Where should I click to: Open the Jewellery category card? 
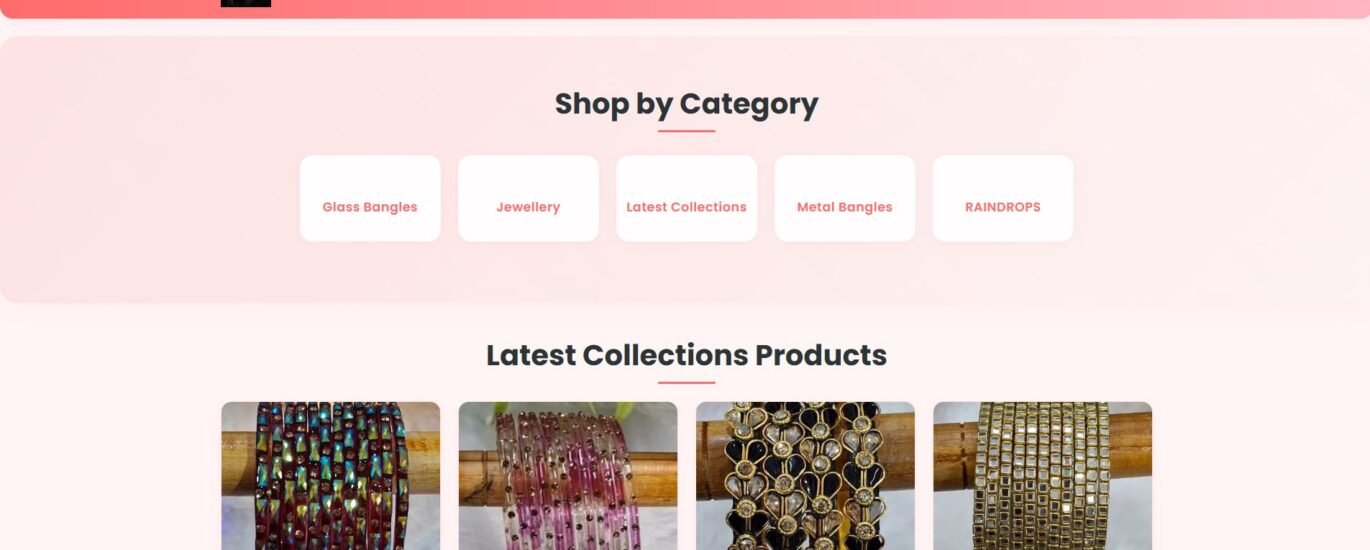(x=528, y=198)
